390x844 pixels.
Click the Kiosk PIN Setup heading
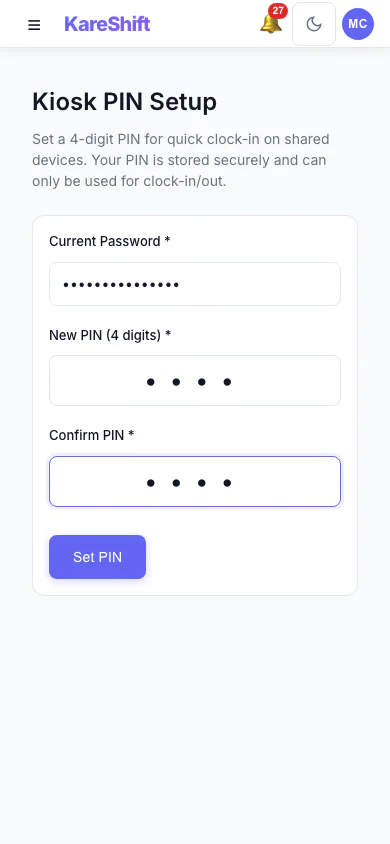(x=125, y=102)
